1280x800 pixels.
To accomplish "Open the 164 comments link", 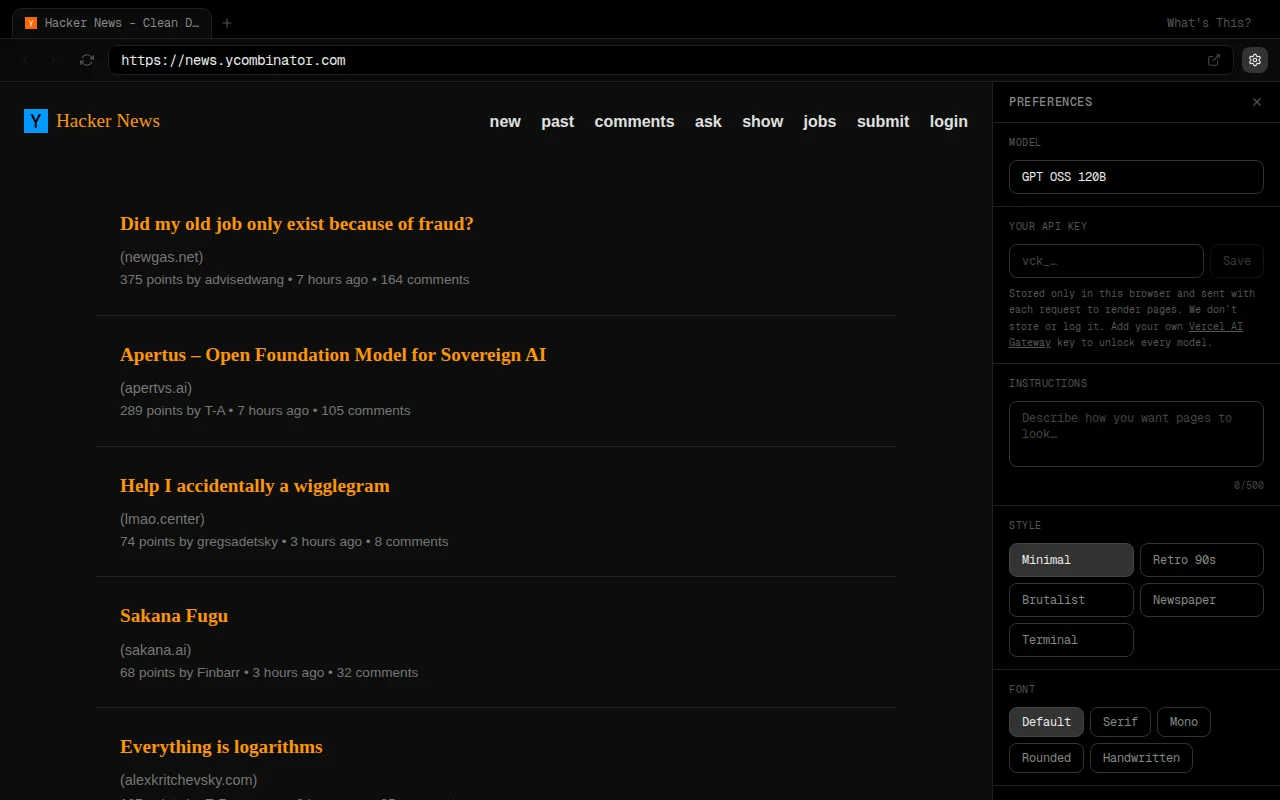I will tap(425, 280).
